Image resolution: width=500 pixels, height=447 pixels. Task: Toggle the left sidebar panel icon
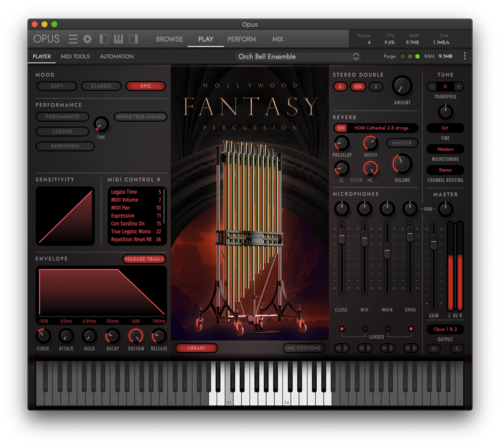point(104,39)
